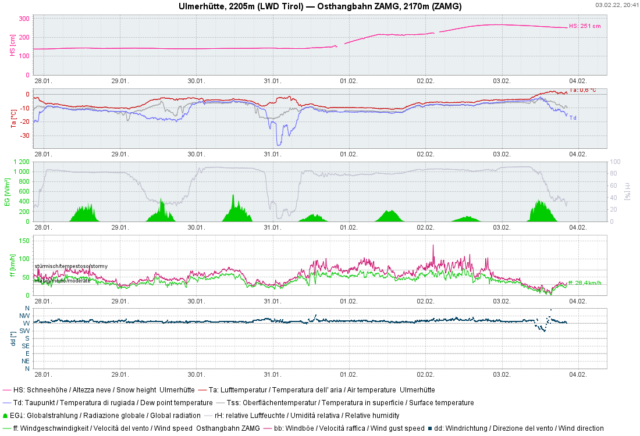Click the 150 tick on the wind speed axis
This screenshot has height=436, width=640.
point(24,241)
